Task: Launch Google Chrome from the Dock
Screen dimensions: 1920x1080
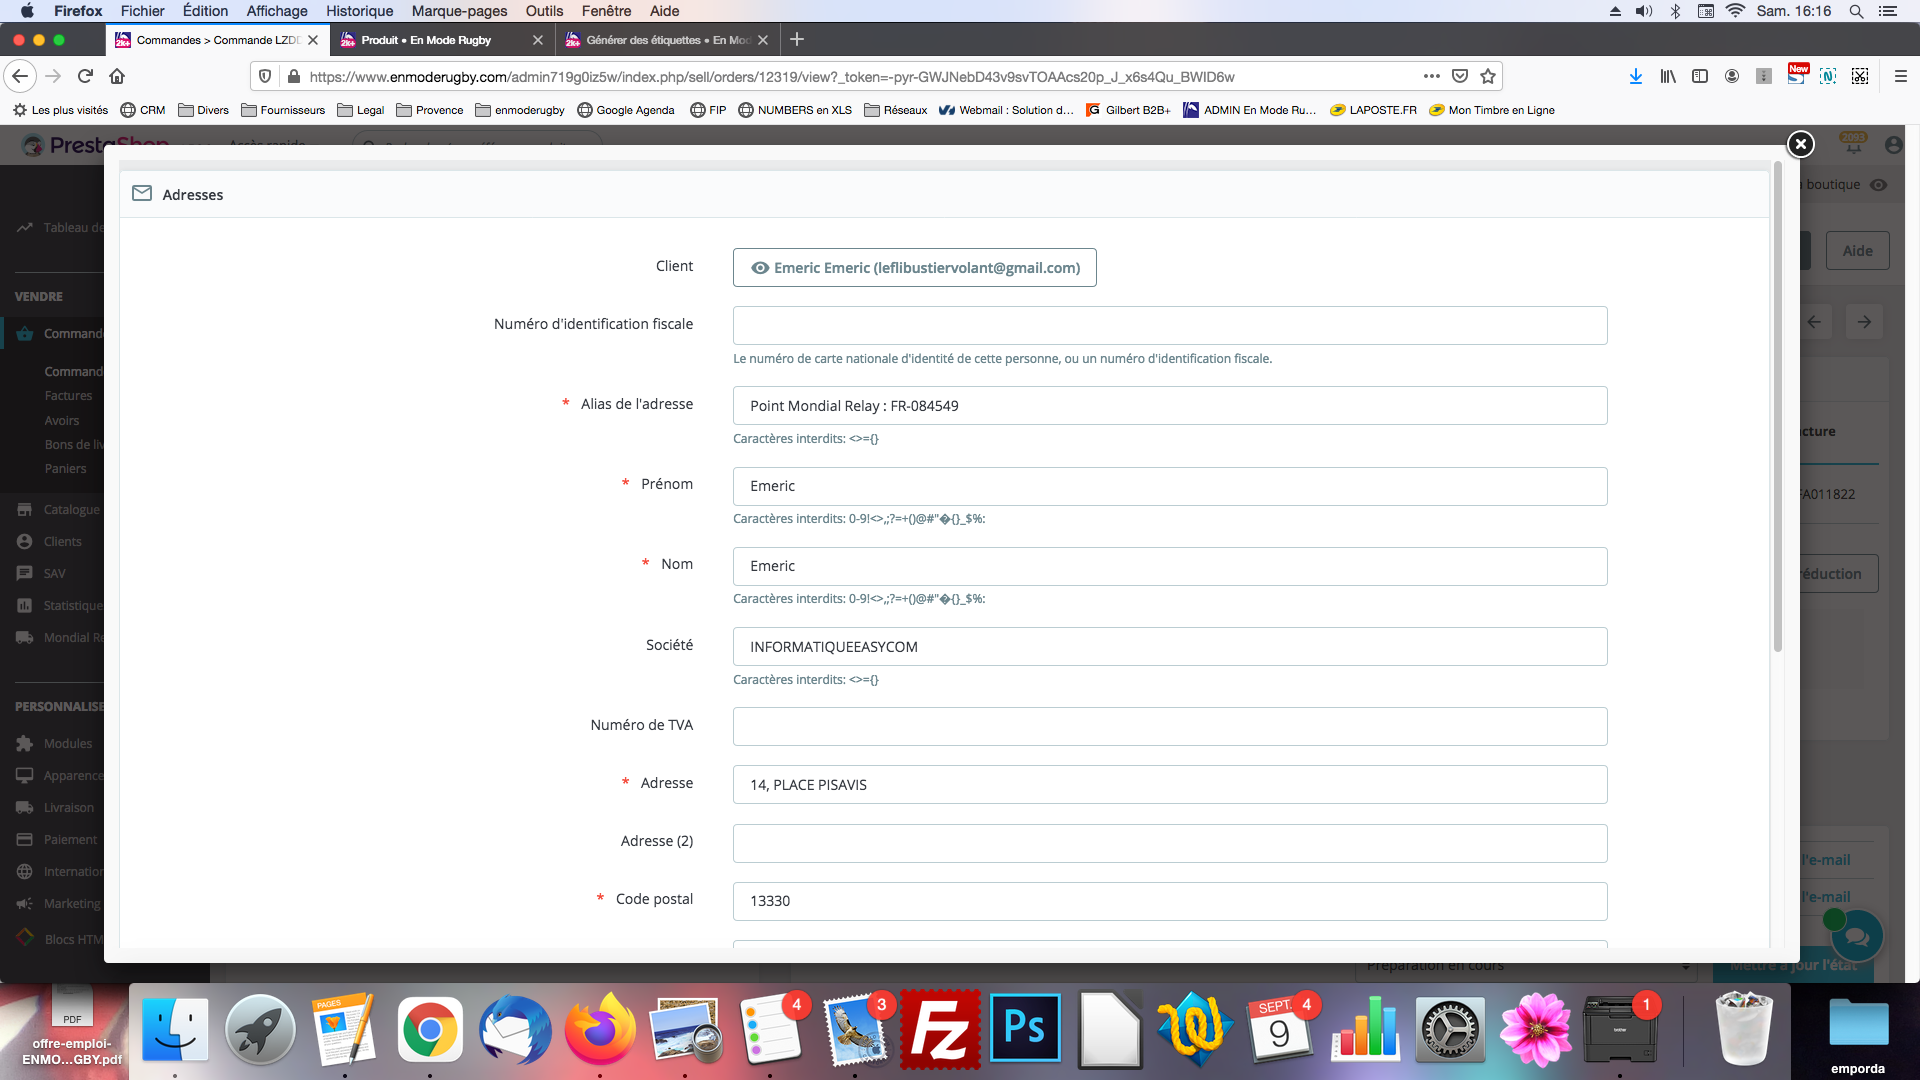Action: click(x=430, y=1029)
